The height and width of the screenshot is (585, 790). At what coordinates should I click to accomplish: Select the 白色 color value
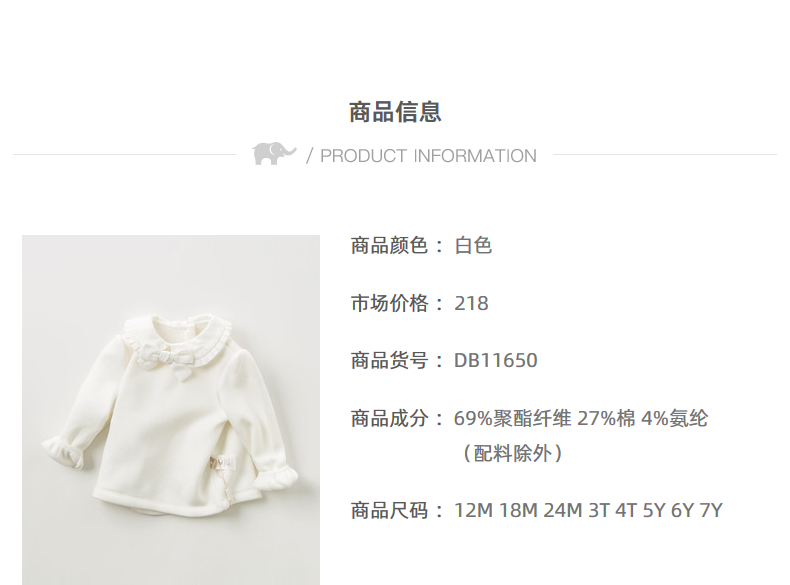tap(473, 246)
